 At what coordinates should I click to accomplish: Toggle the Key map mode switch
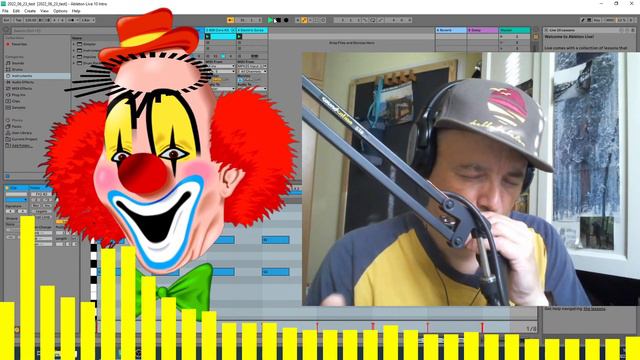pyautogui.click(x=597, y=20)
